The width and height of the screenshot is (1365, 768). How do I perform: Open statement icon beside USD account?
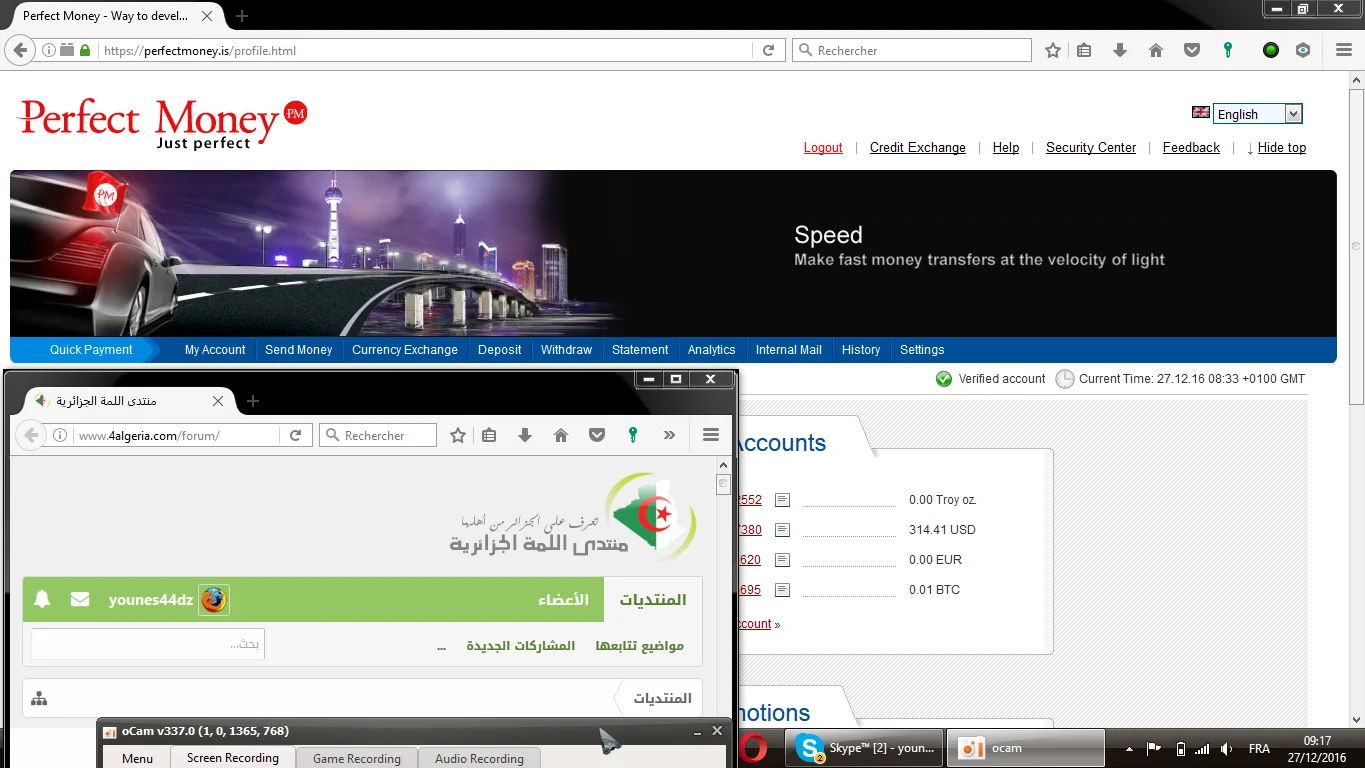(782, 530)
